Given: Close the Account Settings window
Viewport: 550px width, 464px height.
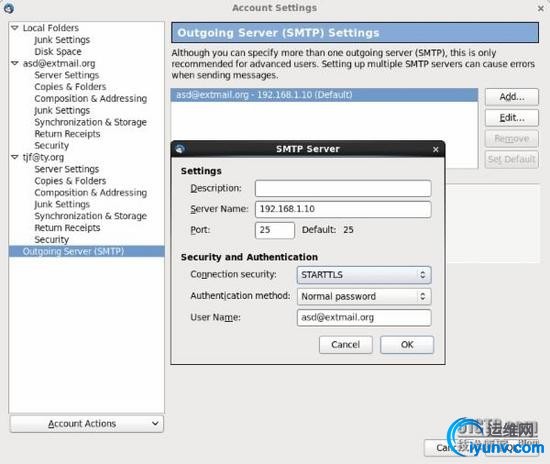Looking at the screenshot, I should [541, 8].
